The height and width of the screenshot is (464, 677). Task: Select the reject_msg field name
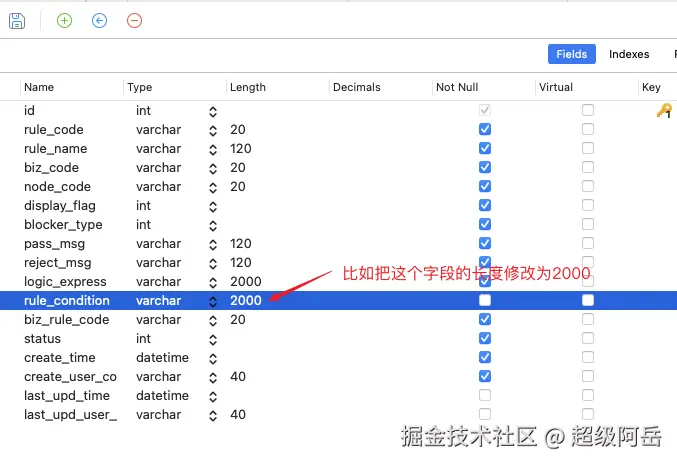pos(57,263)
